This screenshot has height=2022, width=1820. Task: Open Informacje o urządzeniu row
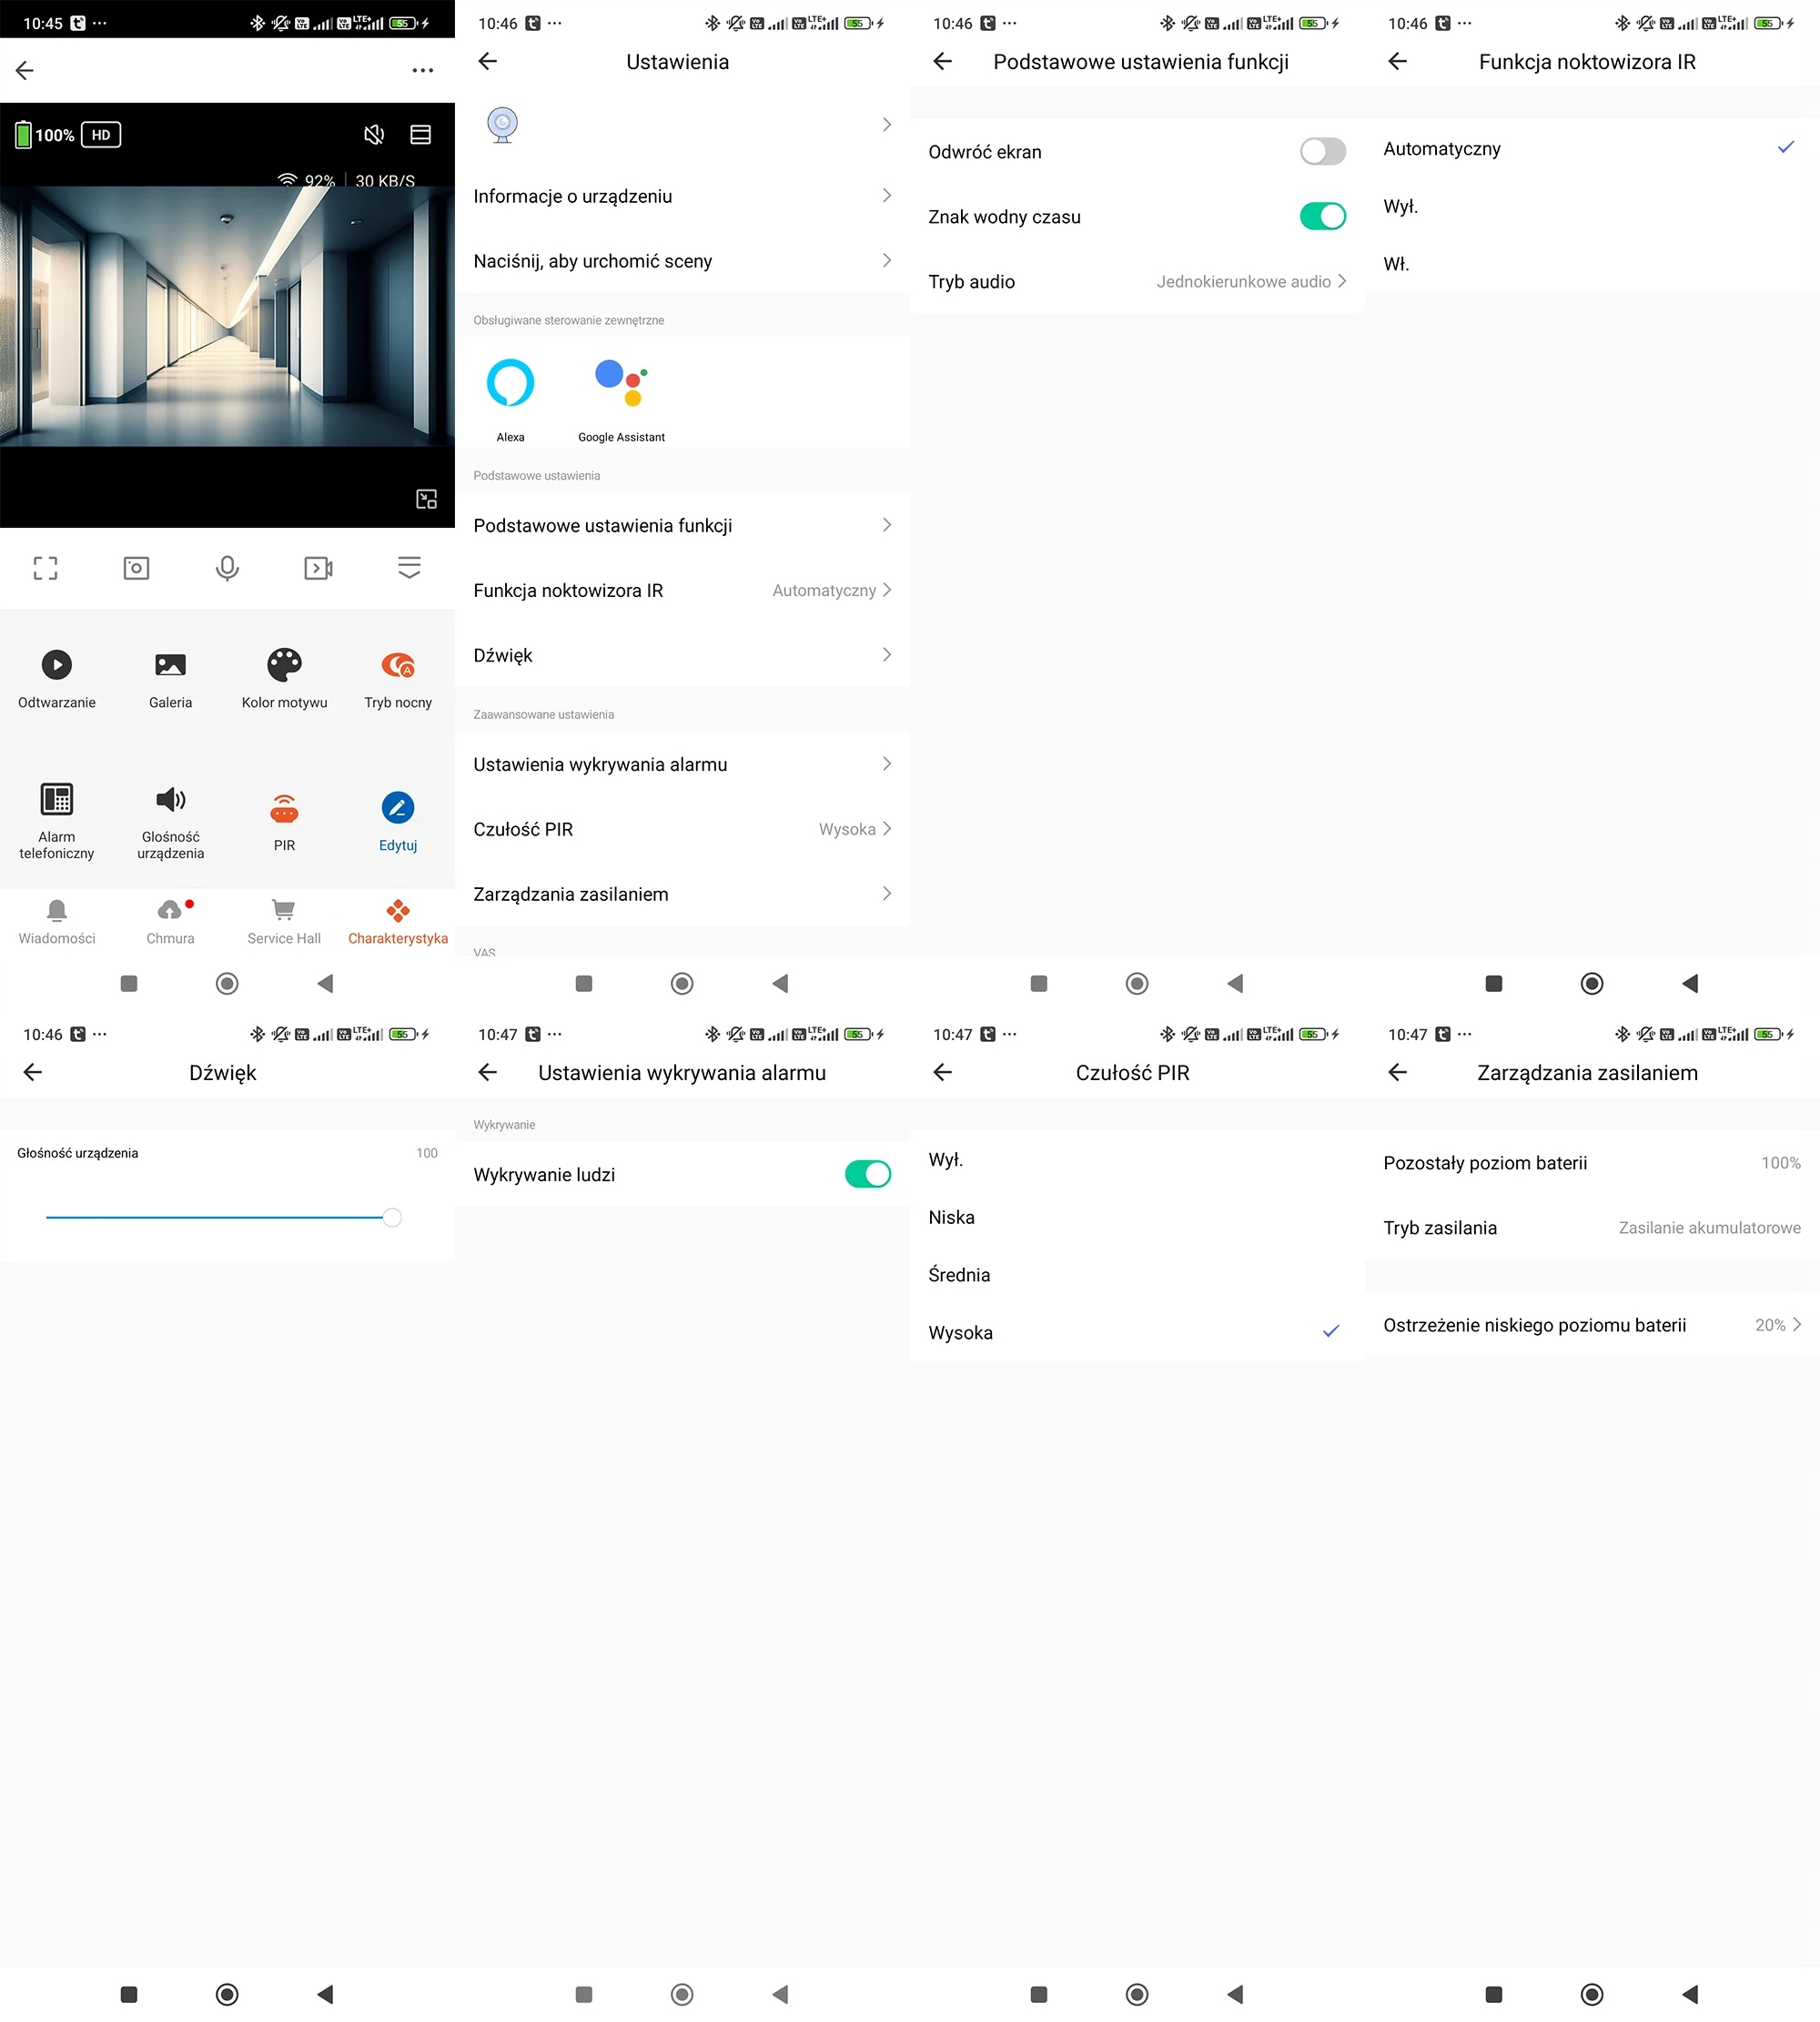pos(682,196)
